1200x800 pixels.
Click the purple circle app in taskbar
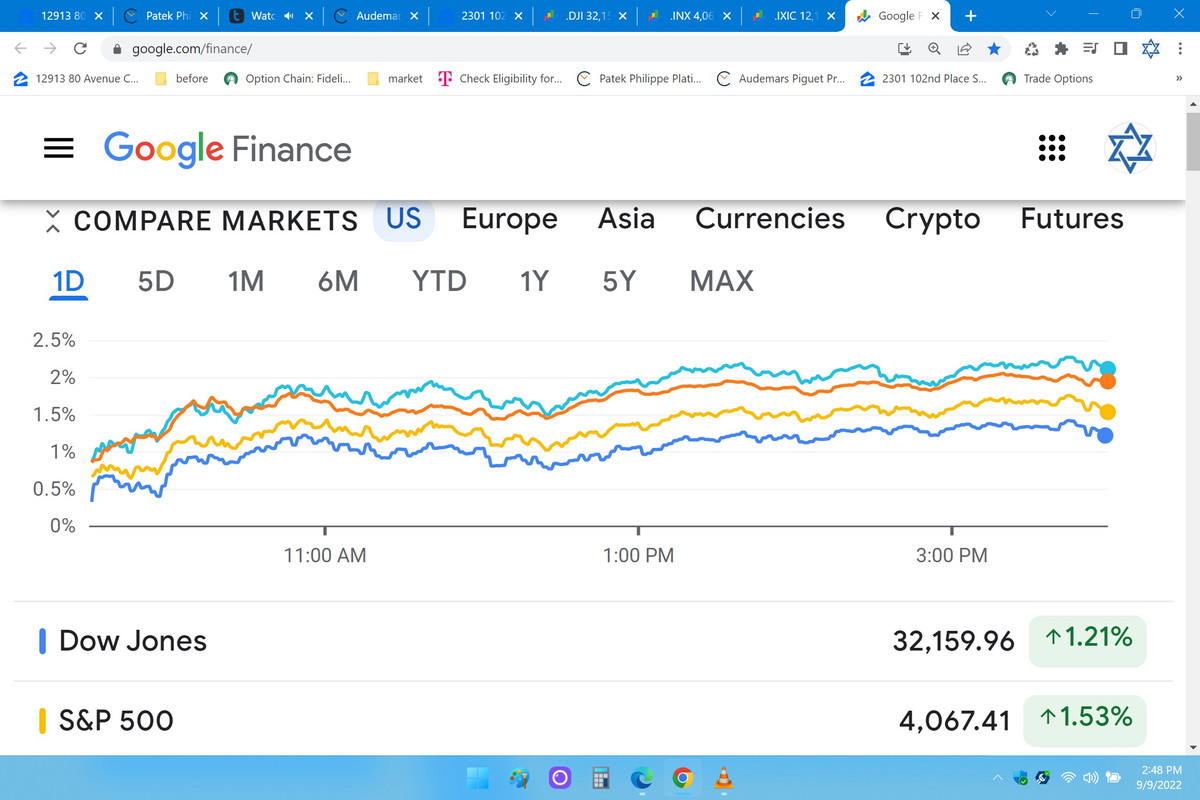[x=560, y=777]
